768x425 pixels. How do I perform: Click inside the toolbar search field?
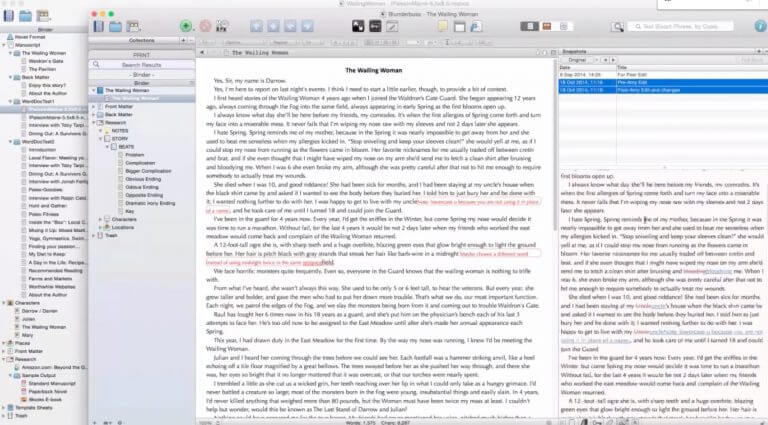(681, 26)
